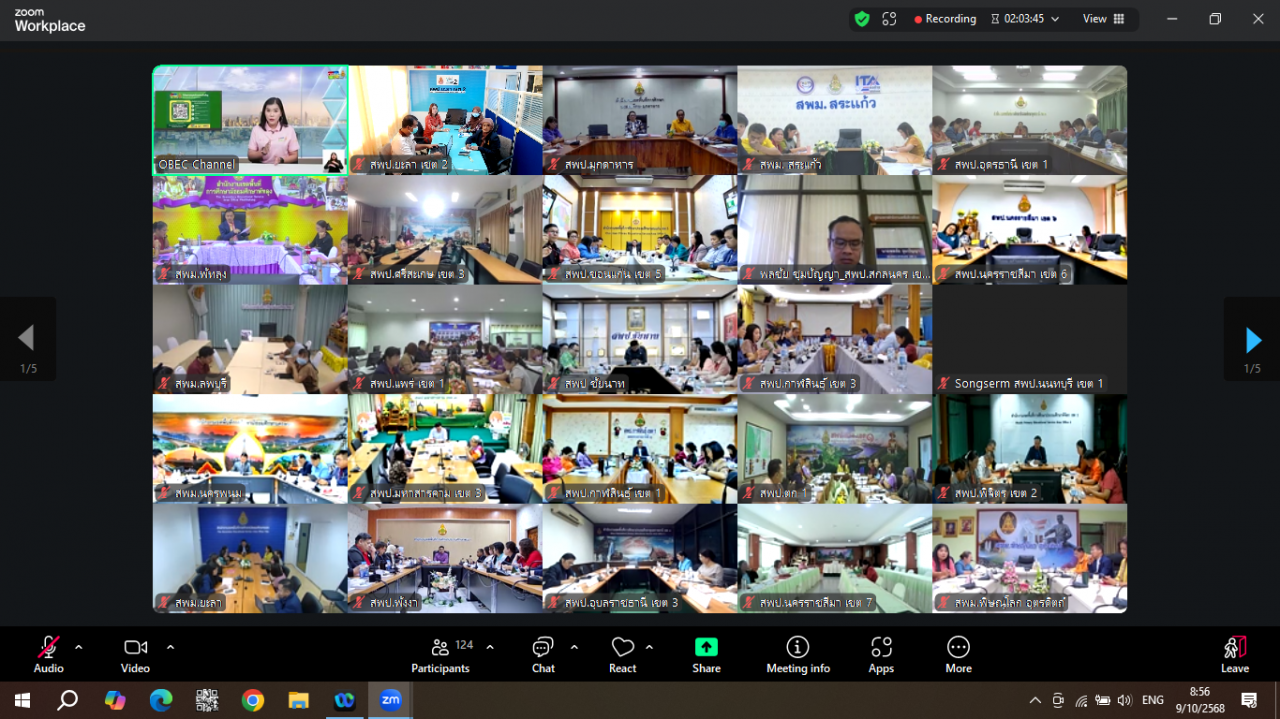This screenshot has height=719, width=1280.
Task: Go to previous gallery page arrow
Action: tap(26, 339)
